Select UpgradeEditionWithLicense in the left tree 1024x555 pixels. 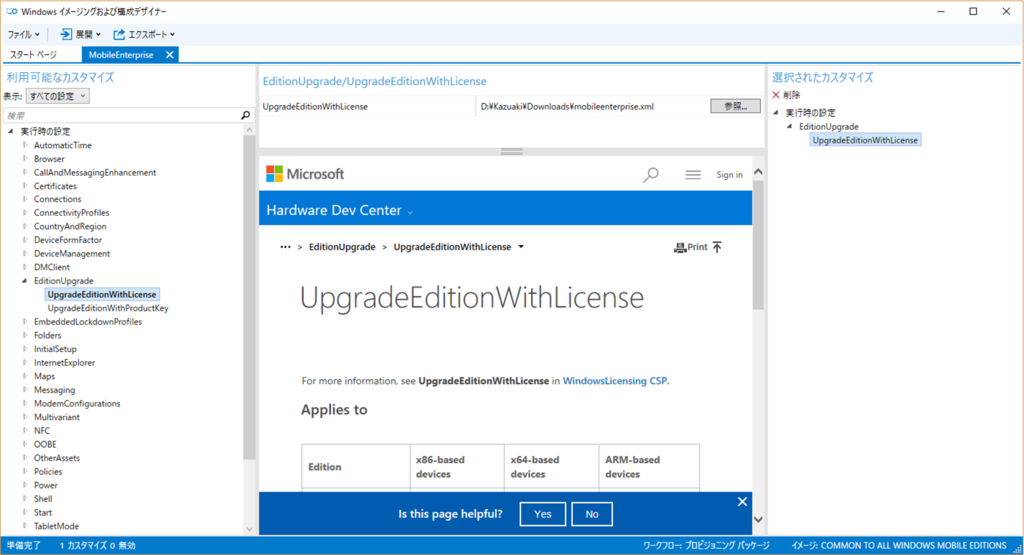click(x=102, y=294)
